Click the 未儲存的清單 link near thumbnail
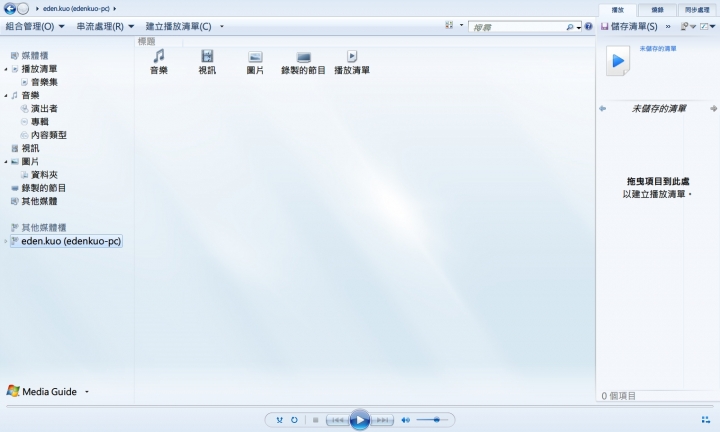The width and height of the screenshot is (720, 432). pyautogui.click(x=658, y=49)
